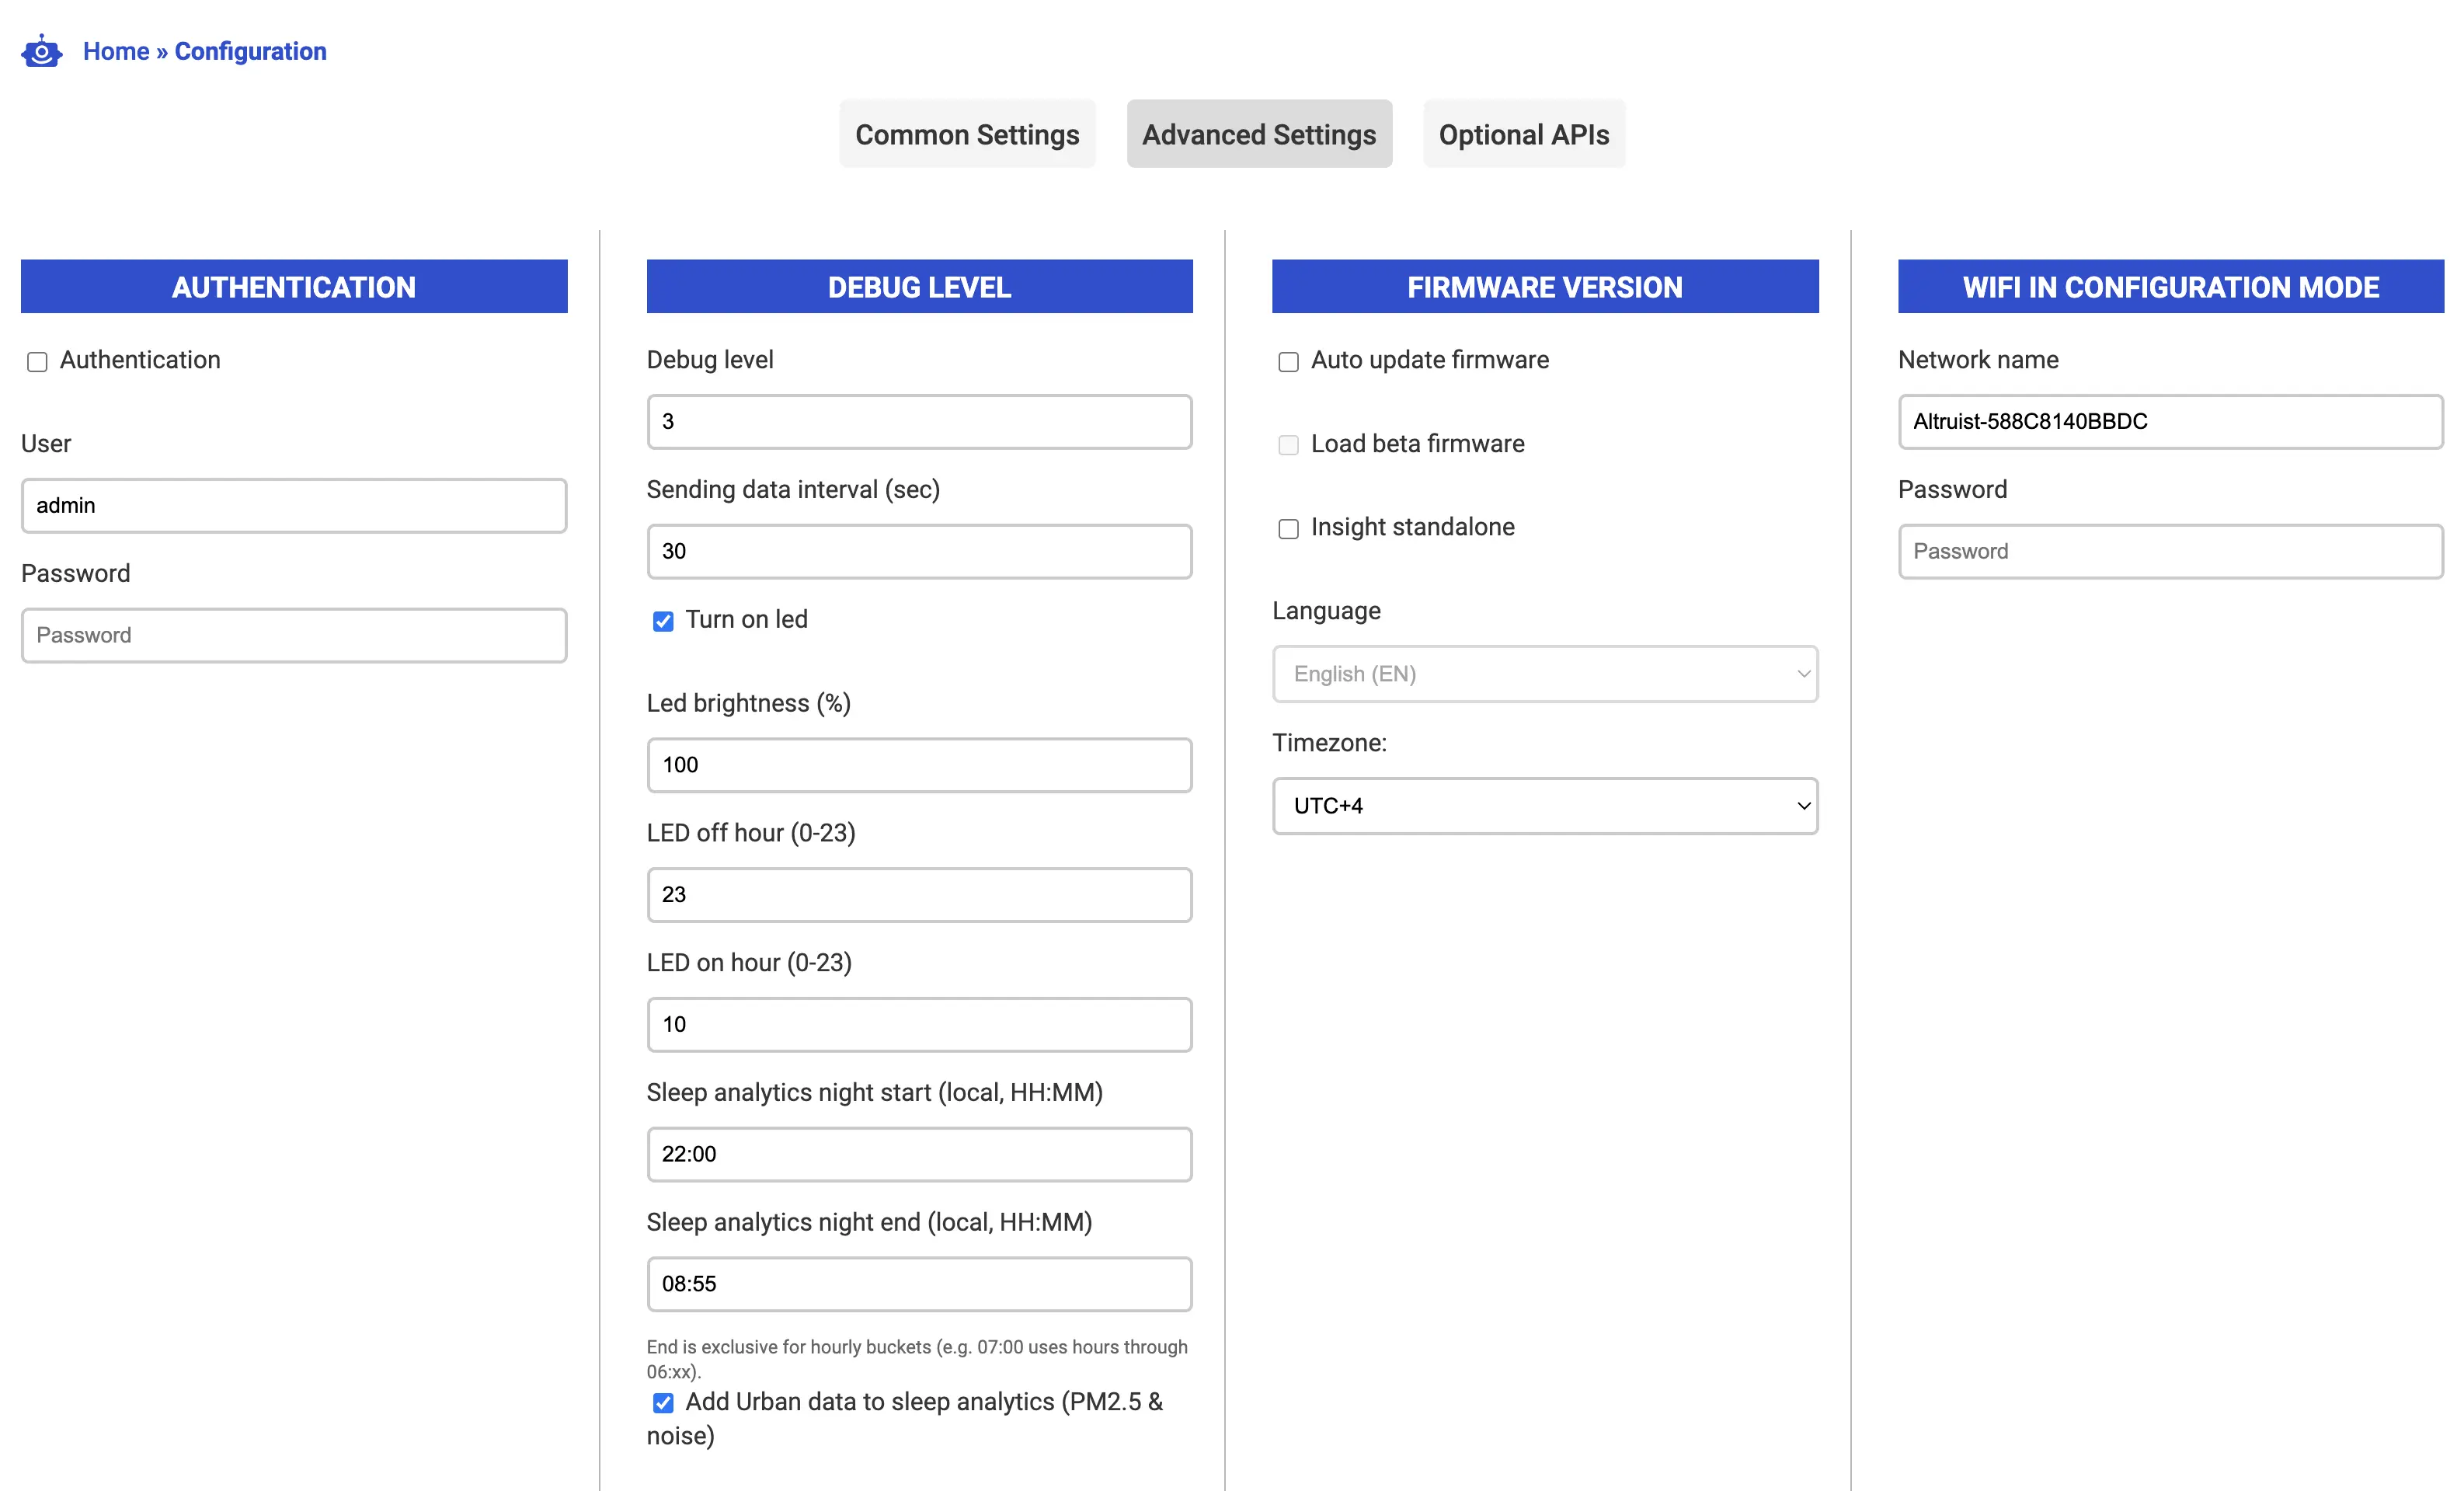Edit the Network name field
The width and height of the screenshot is (2464, 1491).
pyautogui.click(x=2170, y=421)
